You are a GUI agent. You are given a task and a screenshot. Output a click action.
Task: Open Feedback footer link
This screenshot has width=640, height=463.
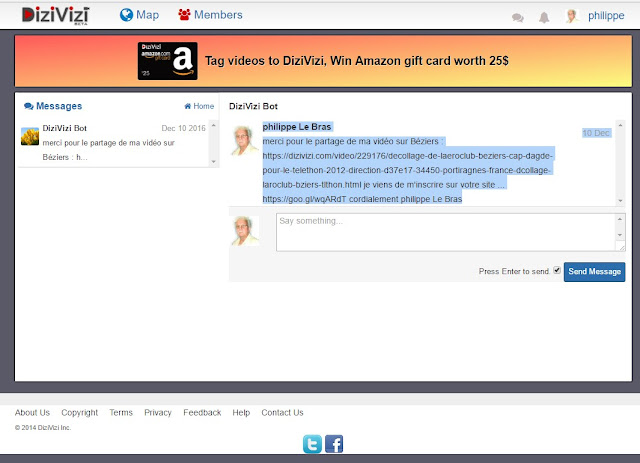pyautogui.click(x=202, y=413)
